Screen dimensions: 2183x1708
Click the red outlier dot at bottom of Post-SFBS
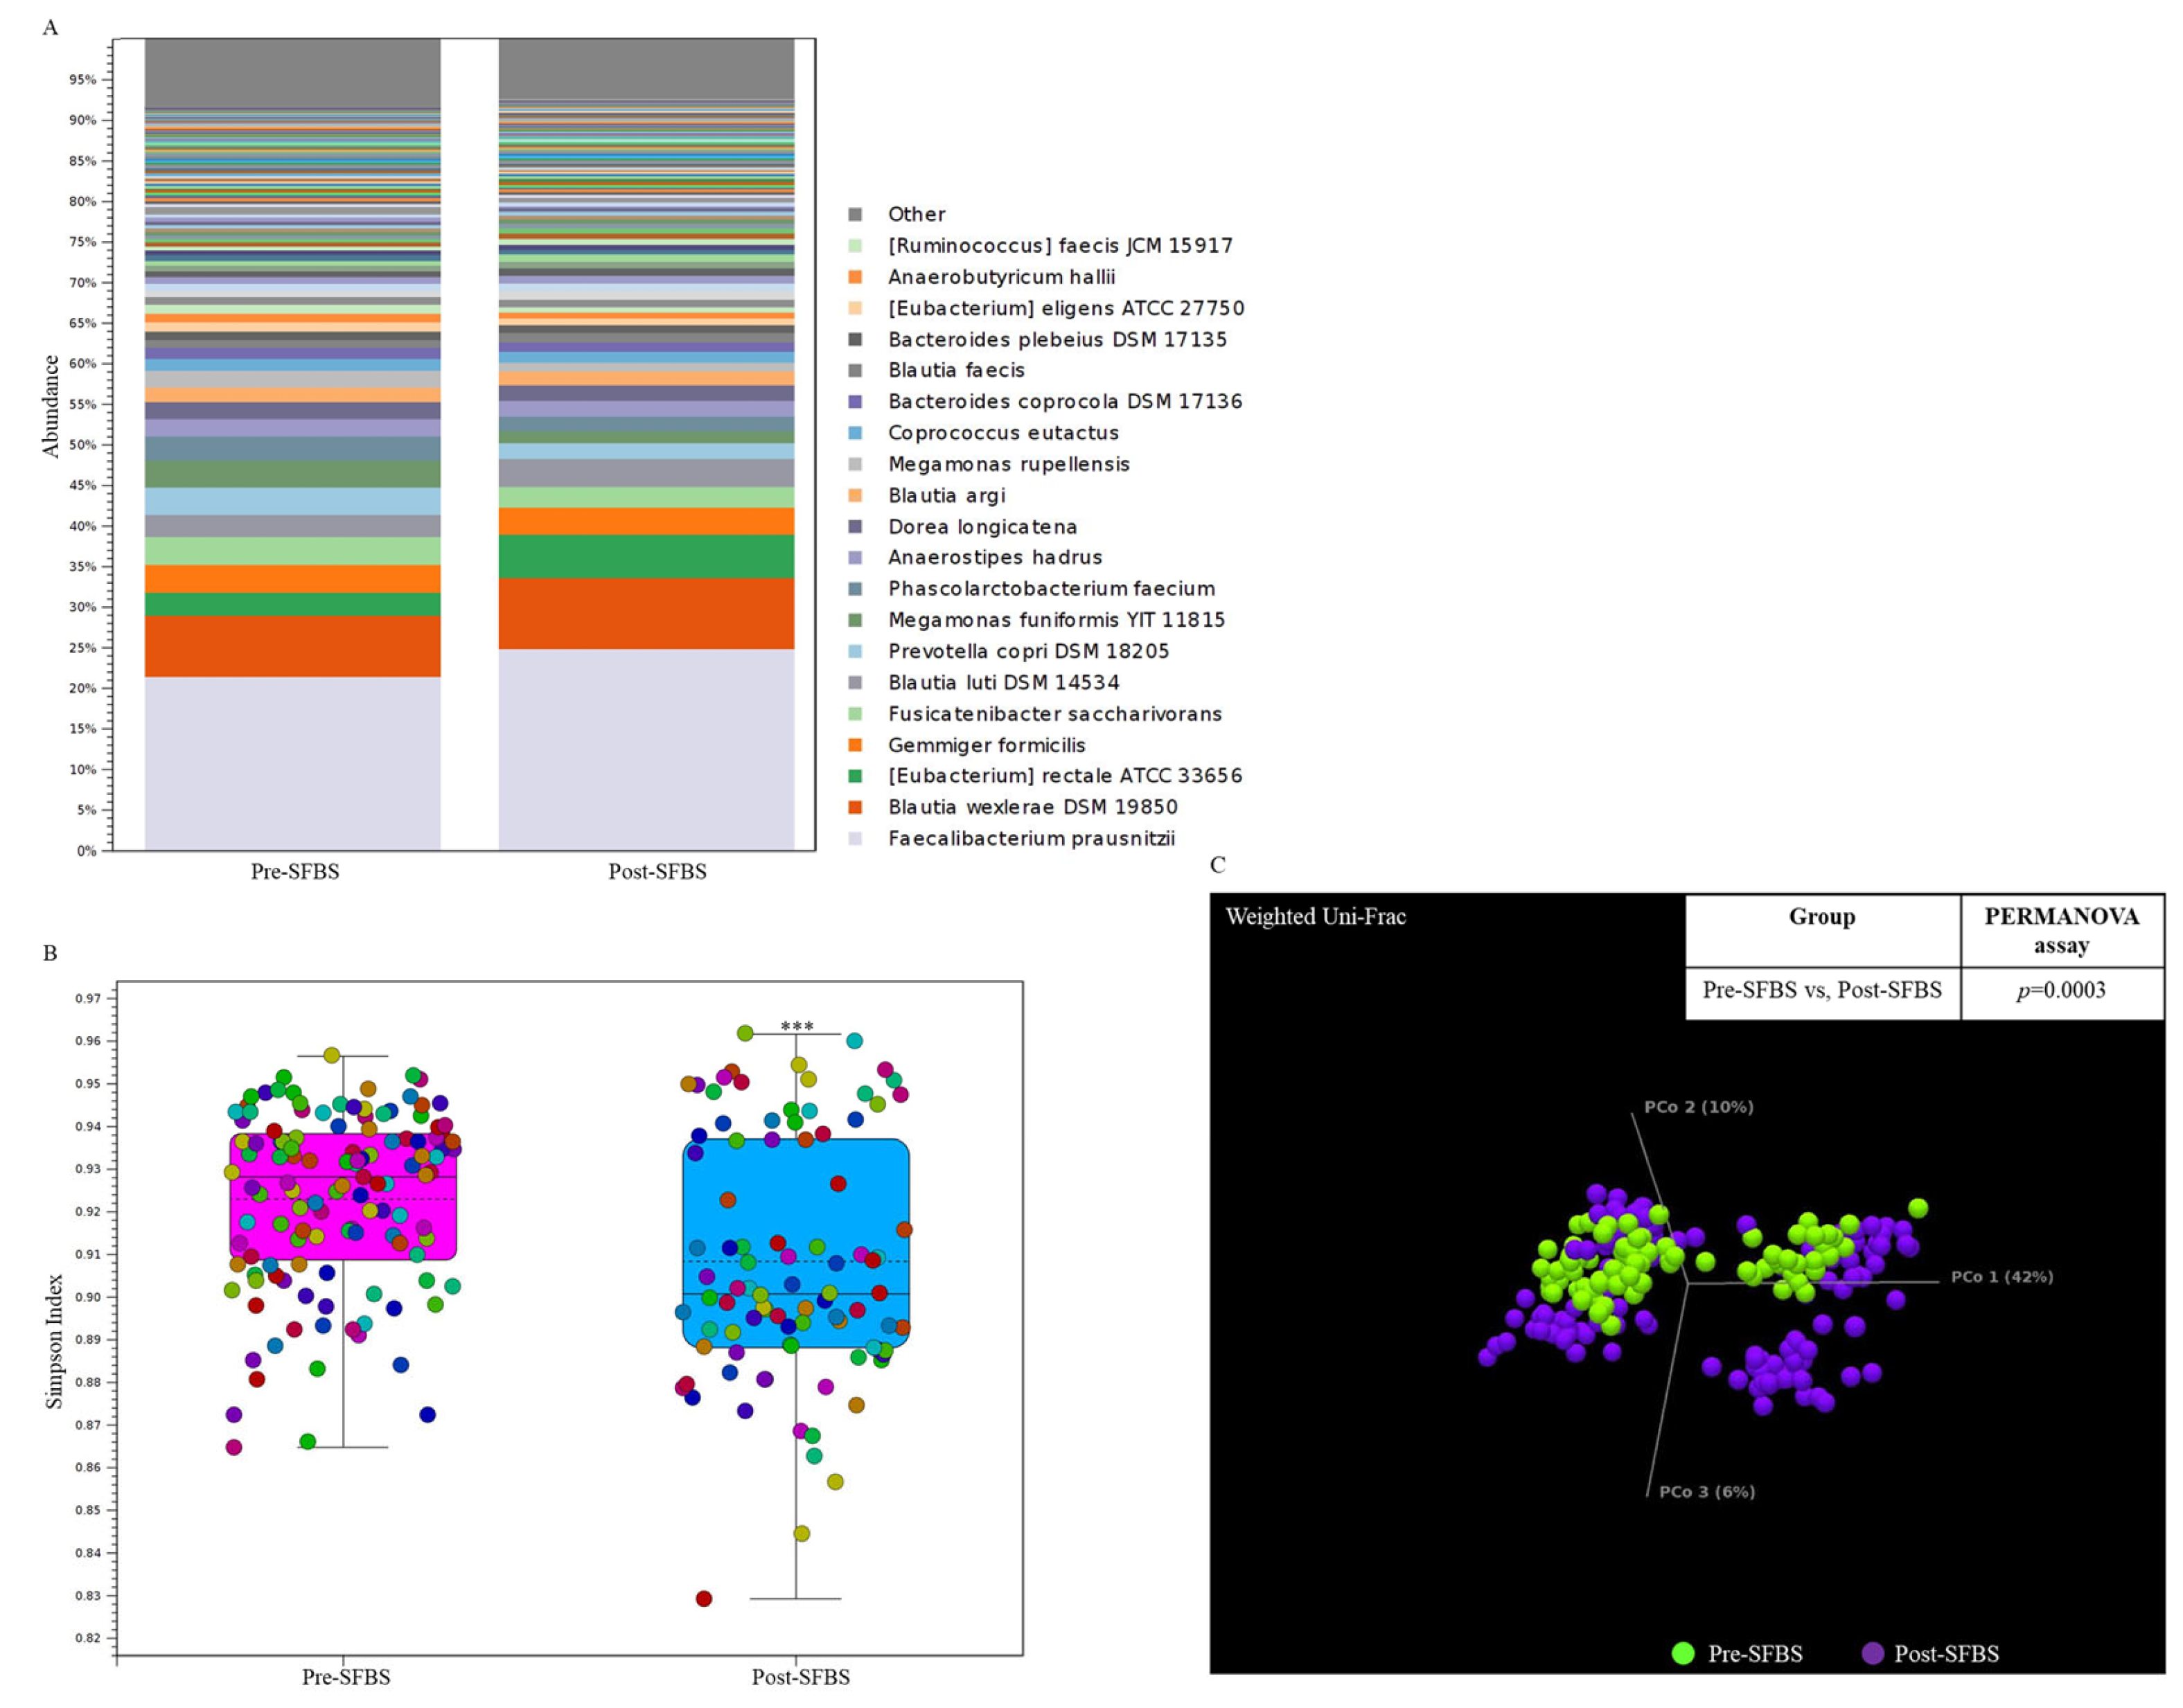point(704,1598)
